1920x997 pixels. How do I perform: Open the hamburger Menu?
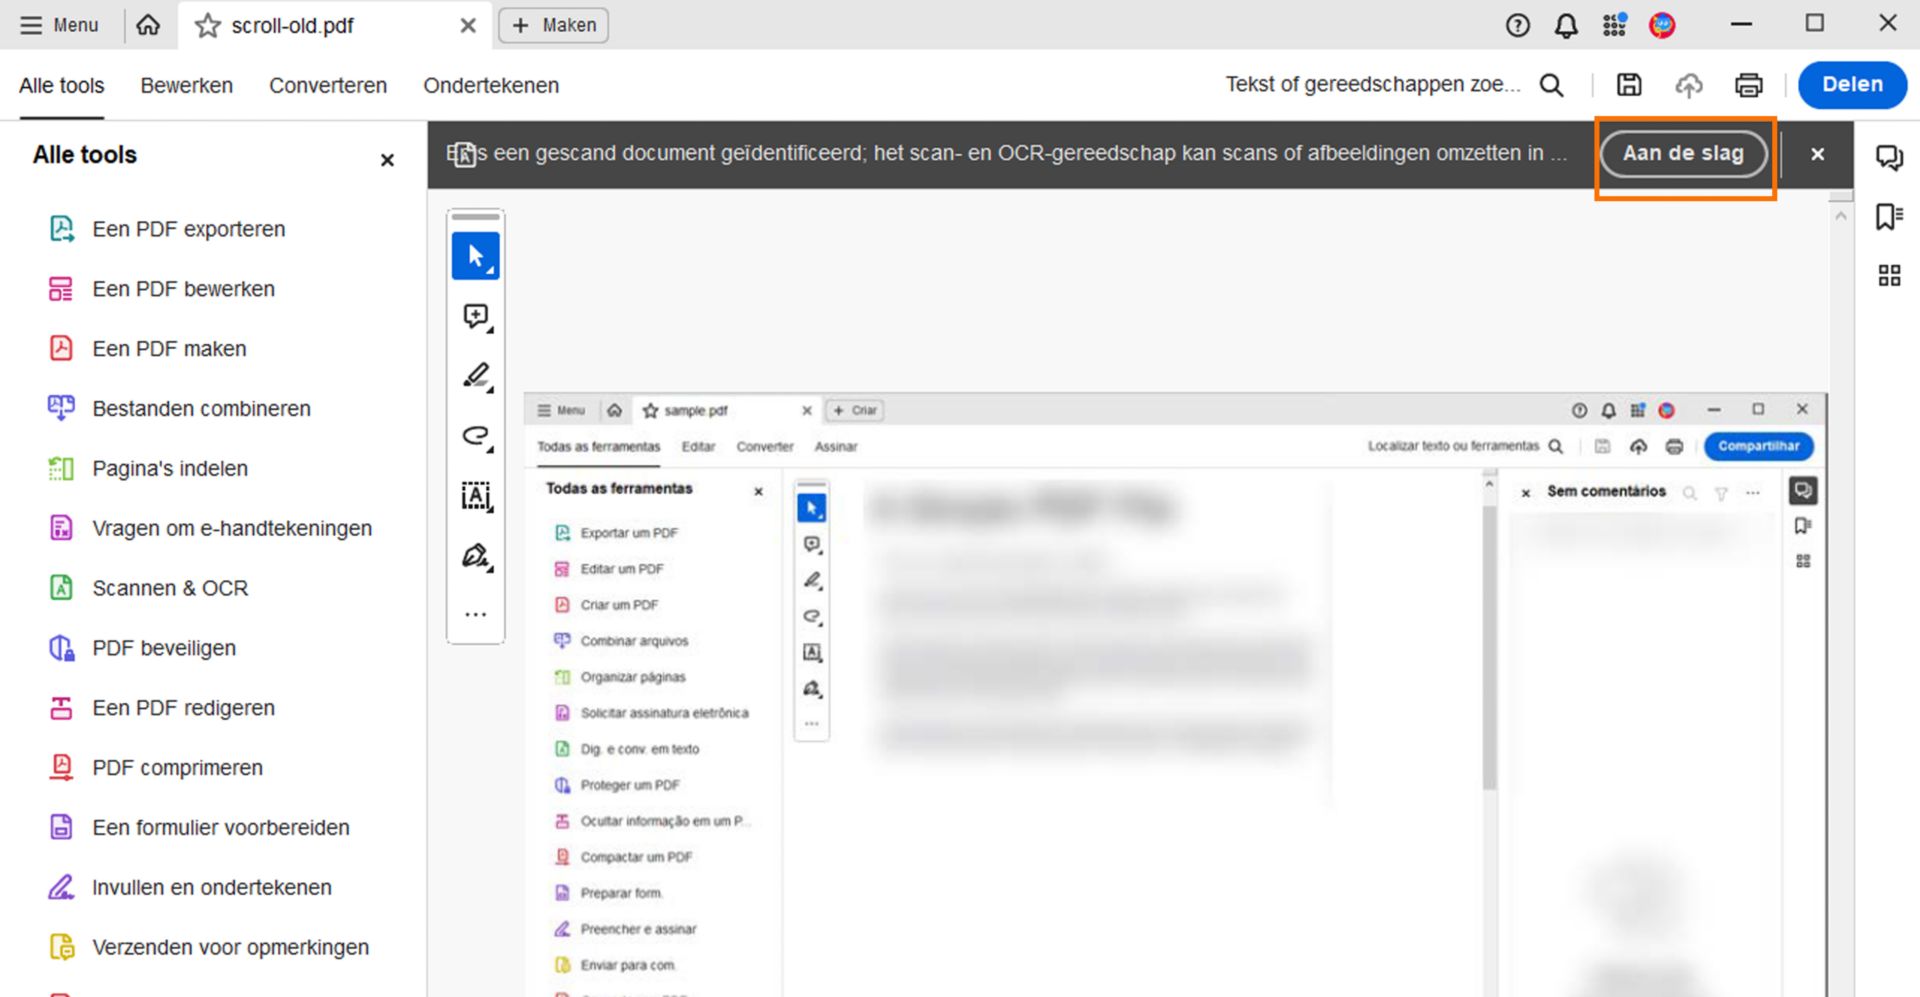(58, 25)
